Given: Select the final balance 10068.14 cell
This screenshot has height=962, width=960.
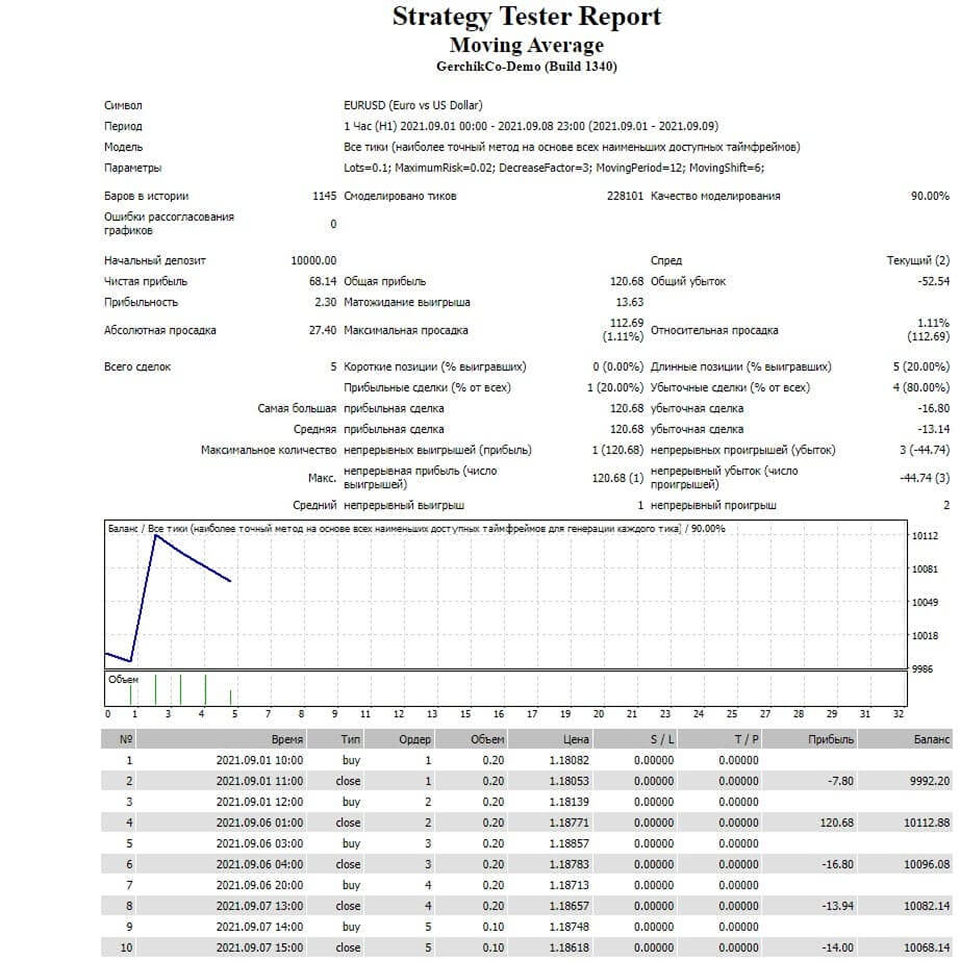Looking at the screenshot, I should [x=920, y=948].
